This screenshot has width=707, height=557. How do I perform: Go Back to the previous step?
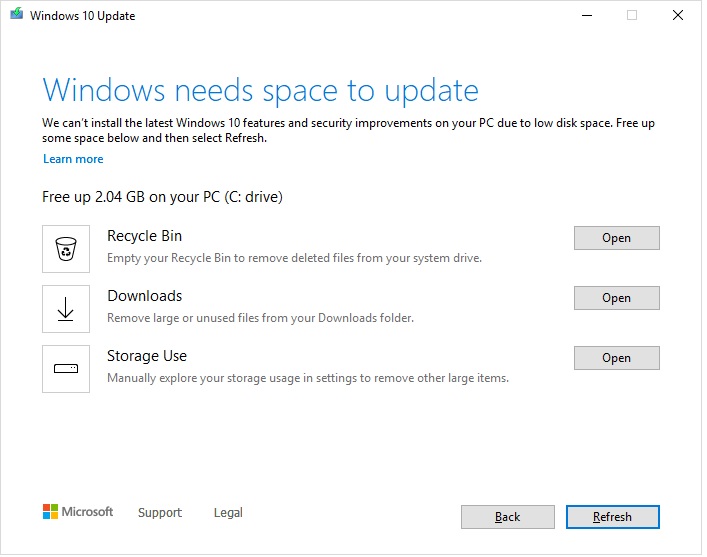coord(508,517)
